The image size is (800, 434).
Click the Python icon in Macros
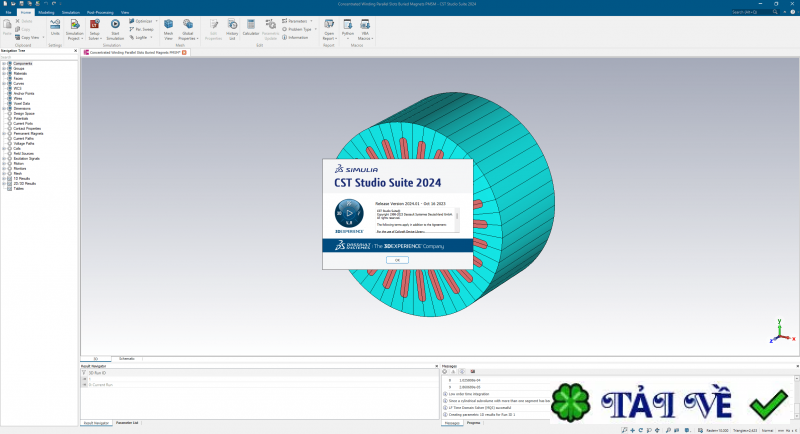(x=348, y=26)
